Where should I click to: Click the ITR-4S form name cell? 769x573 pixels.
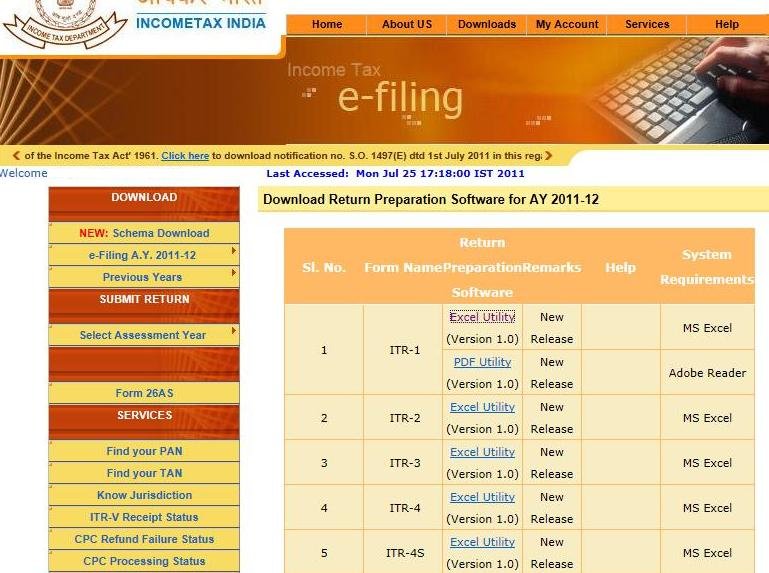tap(405, 553)
